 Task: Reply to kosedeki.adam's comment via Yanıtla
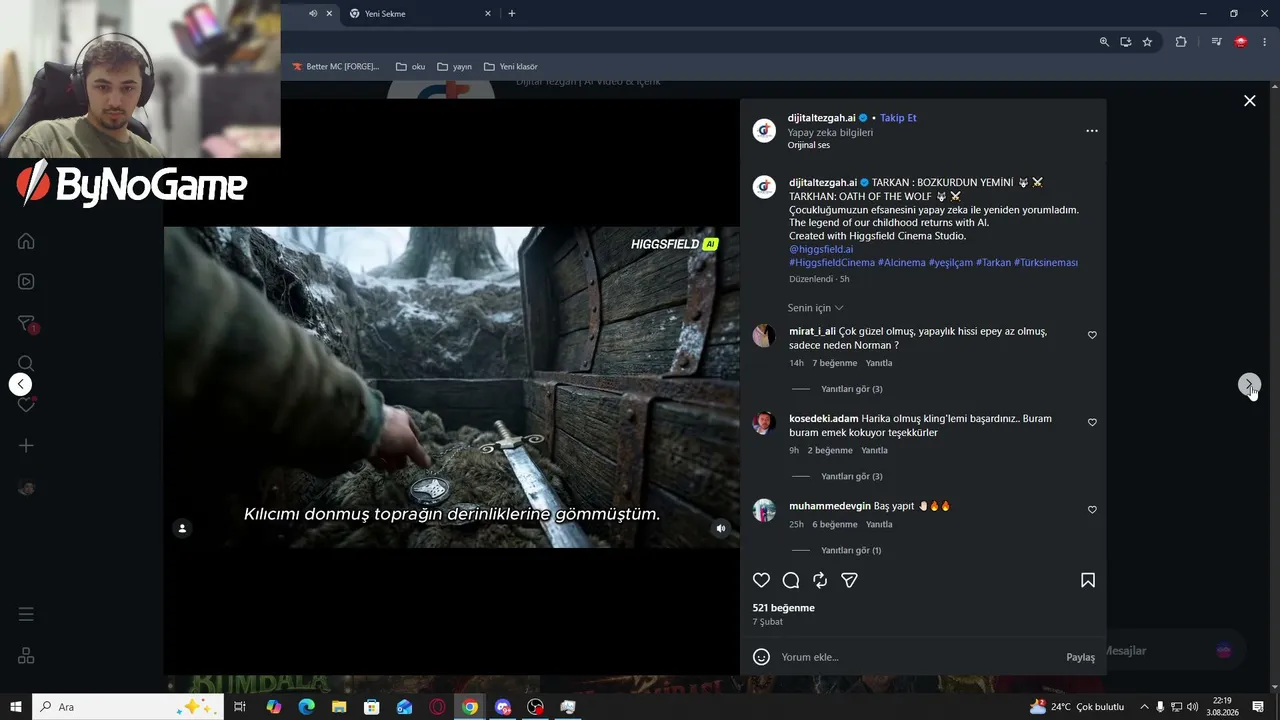click(x=874, y=451)
